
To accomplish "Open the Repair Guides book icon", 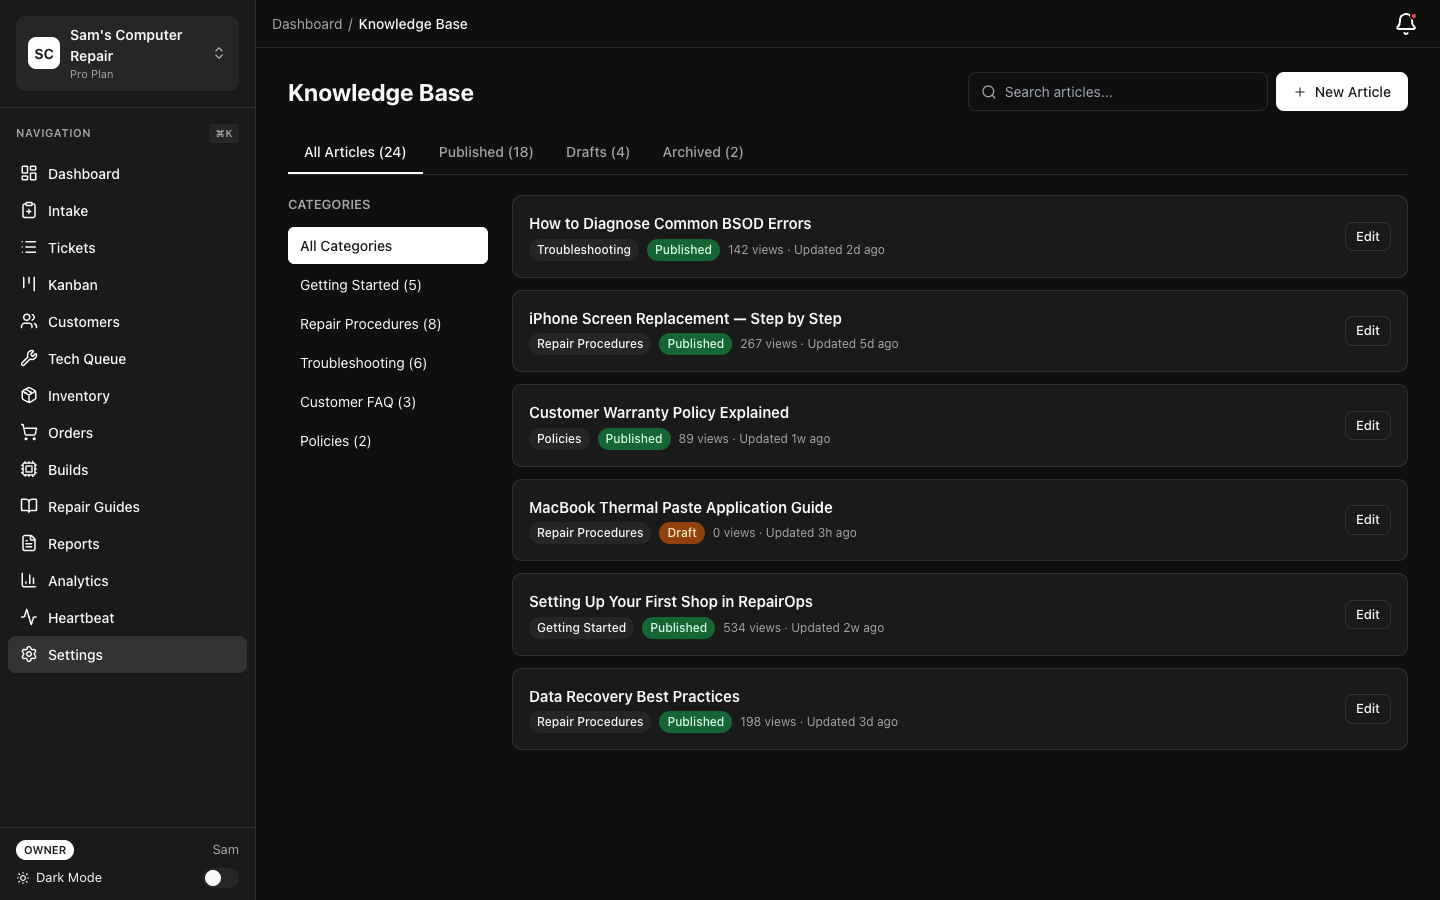I will click(x=29, y=506).
